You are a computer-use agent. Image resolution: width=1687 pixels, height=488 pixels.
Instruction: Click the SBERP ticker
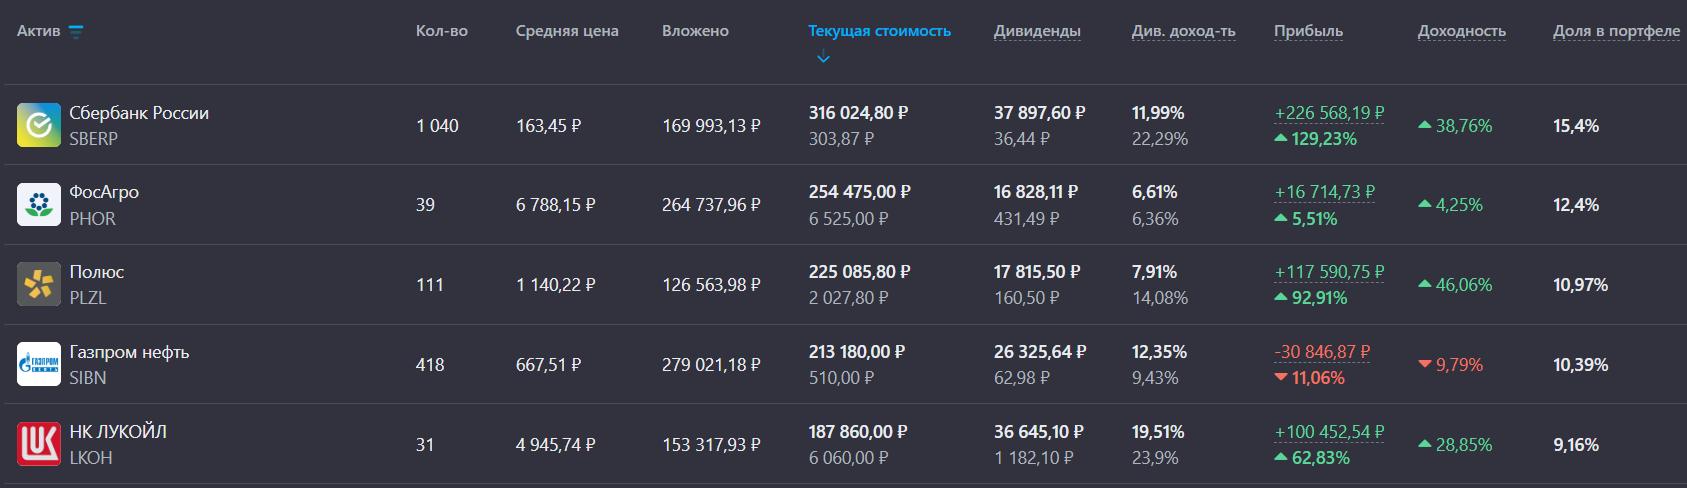pyautogui.click(x=93, y=139)
